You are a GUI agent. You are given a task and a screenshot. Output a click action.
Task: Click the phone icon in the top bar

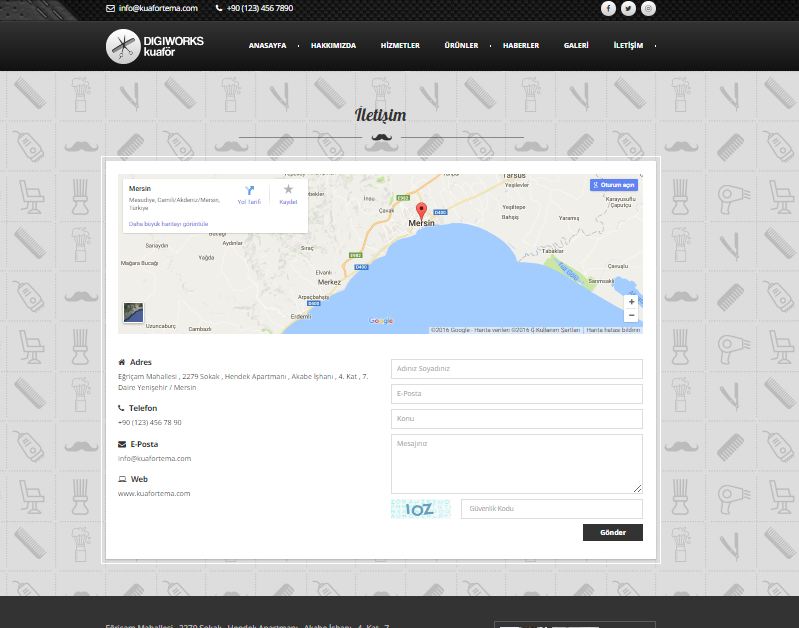219,8
